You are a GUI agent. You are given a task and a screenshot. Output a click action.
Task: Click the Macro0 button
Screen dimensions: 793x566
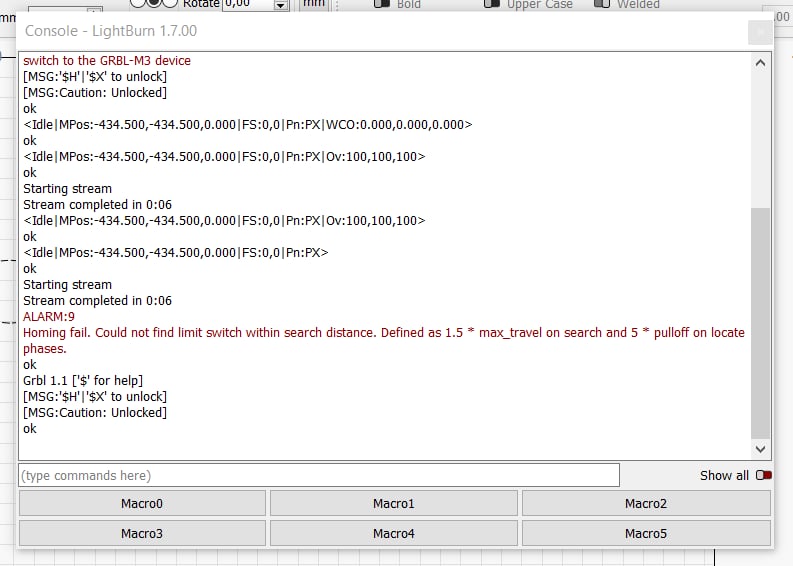(x=142, y=504)
